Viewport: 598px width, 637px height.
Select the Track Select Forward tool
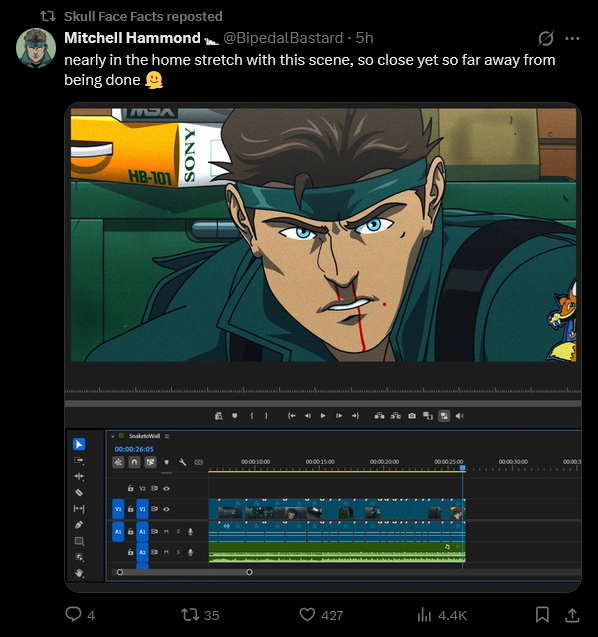coord(79,460)
